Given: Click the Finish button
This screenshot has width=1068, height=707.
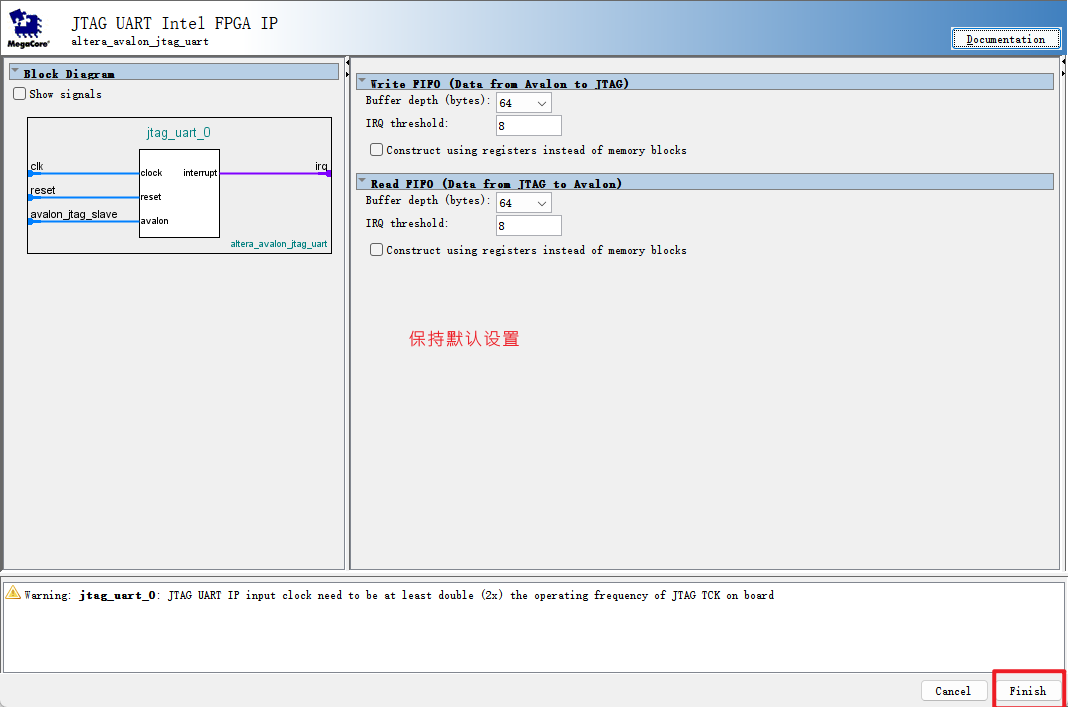Looking at the screenshot, I should pos(1028,691).
